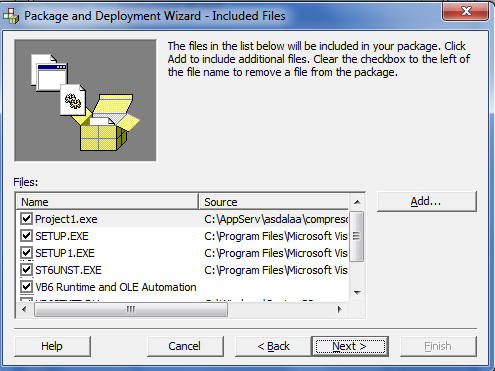Toggle the ST6UNST.EXE checkbox
The image size is (495, 371).
[26, 270]
